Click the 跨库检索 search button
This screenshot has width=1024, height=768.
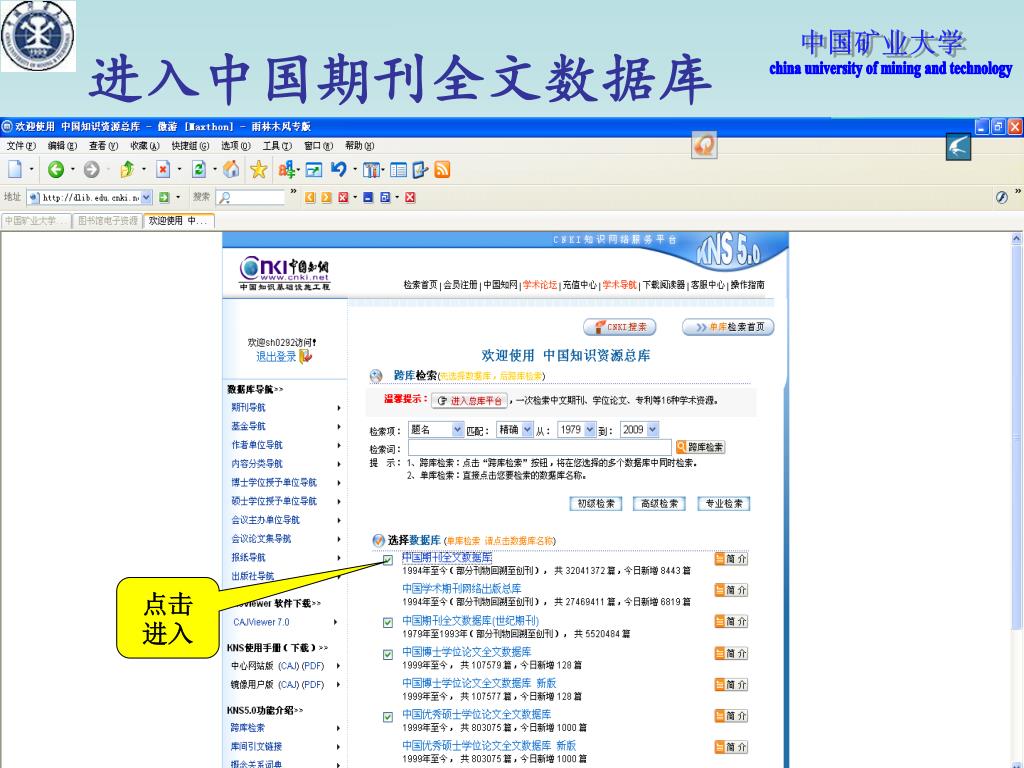[x=700, y=447]
